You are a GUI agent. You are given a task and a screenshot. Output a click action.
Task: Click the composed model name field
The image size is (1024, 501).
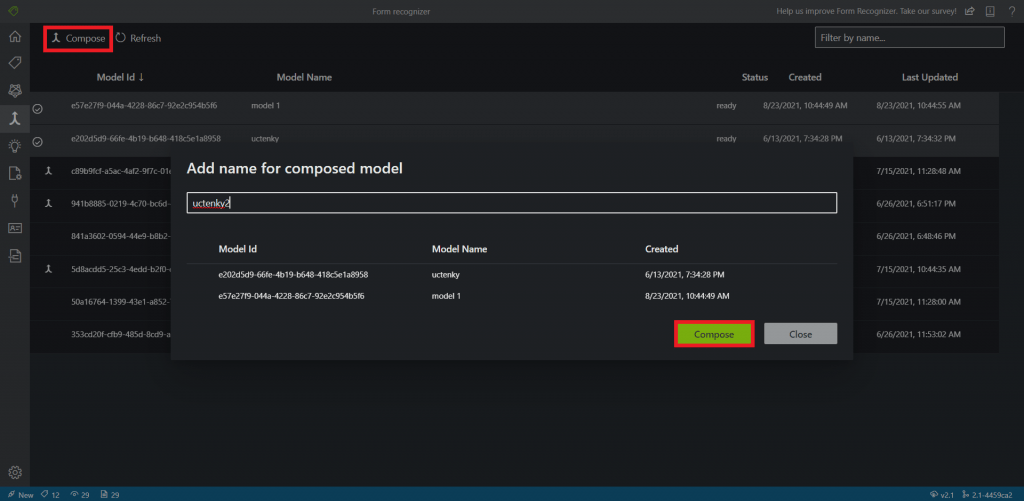click(511, 203)
